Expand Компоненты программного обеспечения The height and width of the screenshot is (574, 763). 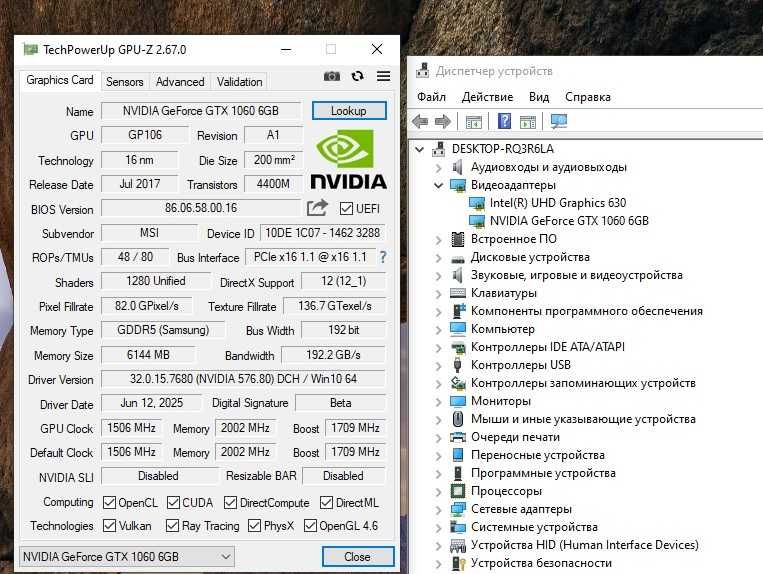(438, 312)
